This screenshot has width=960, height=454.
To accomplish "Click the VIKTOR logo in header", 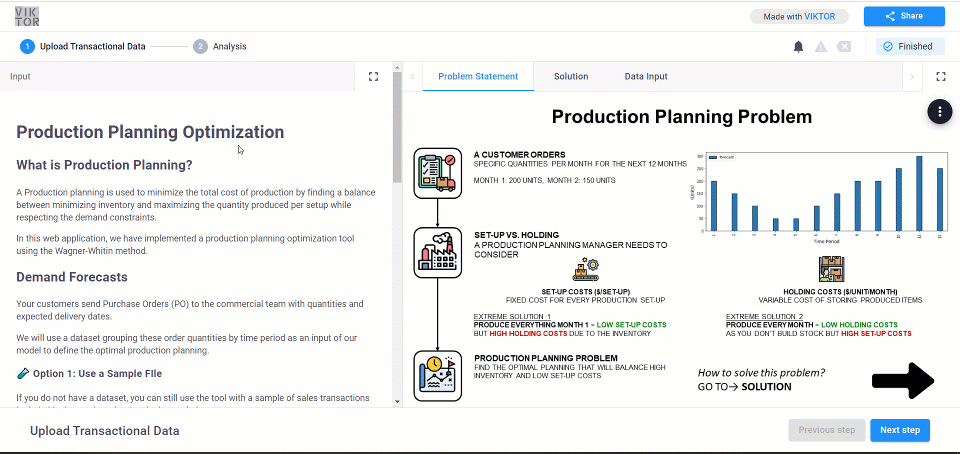I will (27, 17).
